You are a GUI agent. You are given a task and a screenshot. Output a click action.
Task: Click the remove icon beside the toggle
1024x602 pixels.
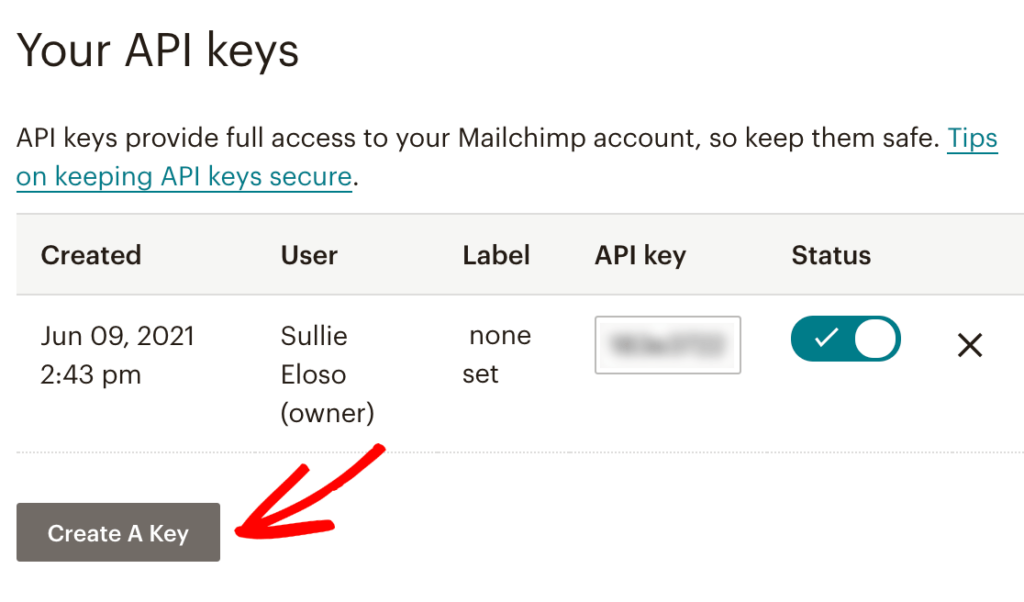[969, 345]
